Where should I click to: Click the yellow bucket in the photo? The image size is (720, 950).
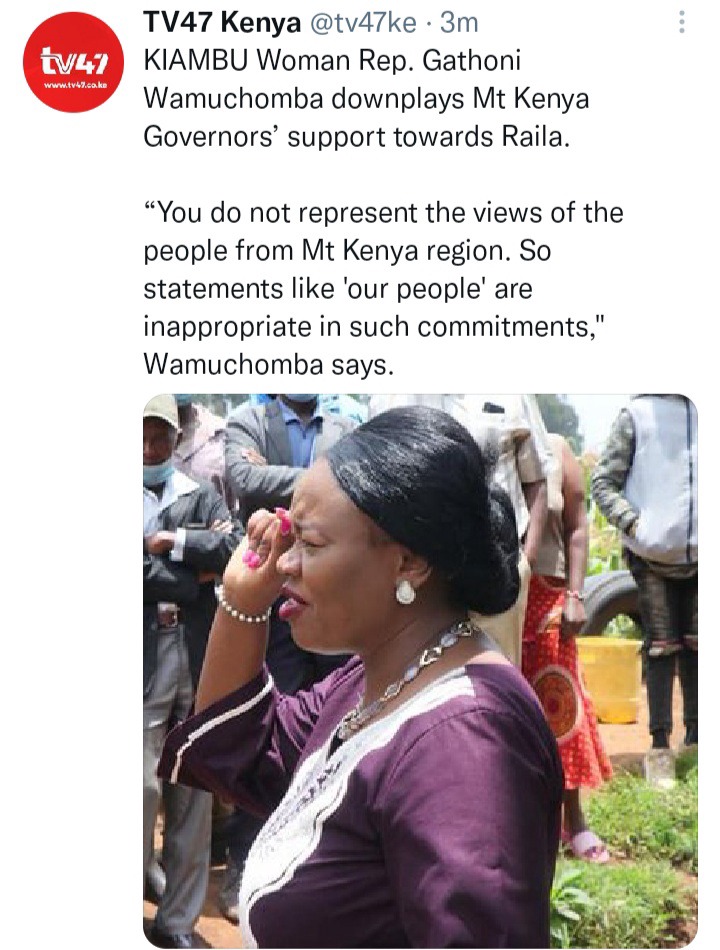point(610,679)
